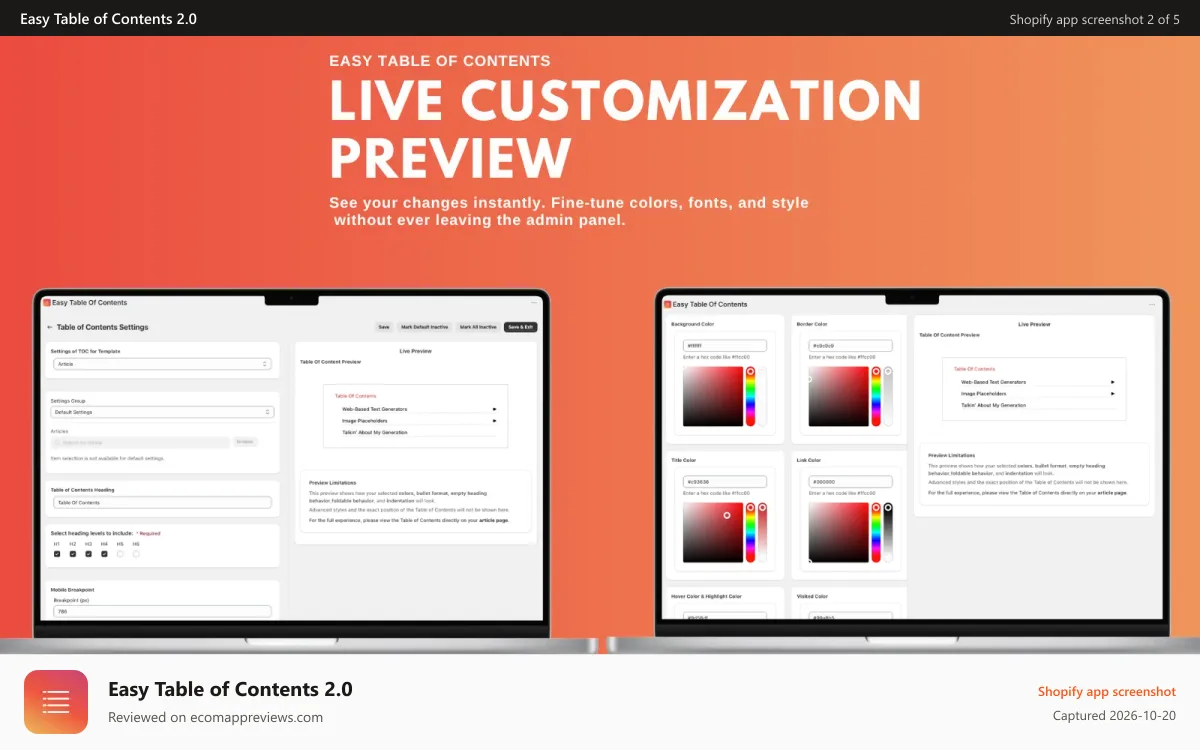Click the orange Shopify app screenshot text in the footer
Image resolution: width=1200 pixels, height=750 pixels.
point(1106,692)
